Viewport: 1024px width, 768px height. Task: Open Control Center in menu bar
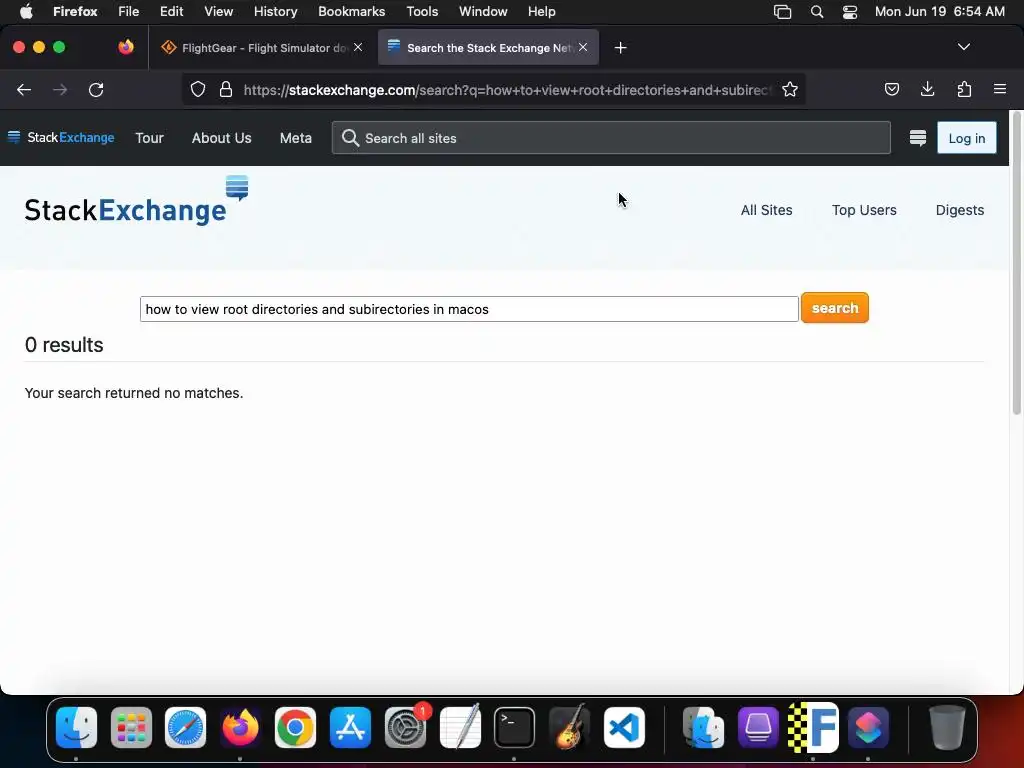[x=850, y=11]
